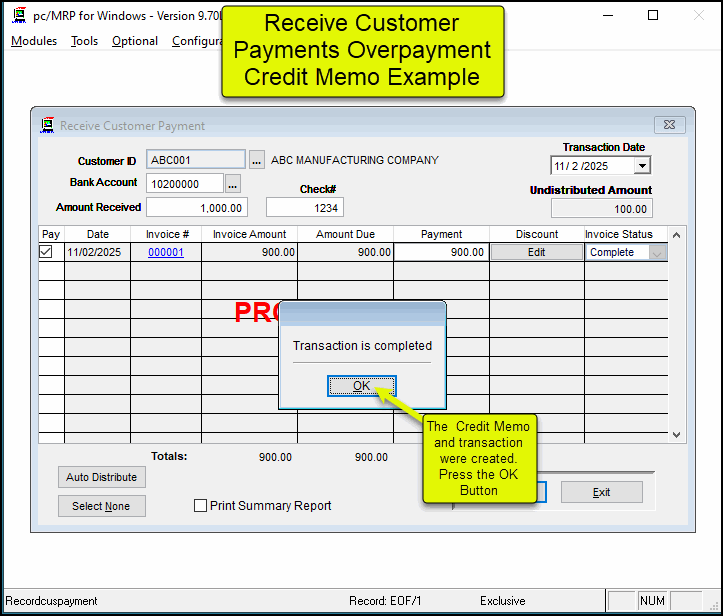723x616 pixels.
Task: Click the Amount Received input field
Action: tap(197, 208)
